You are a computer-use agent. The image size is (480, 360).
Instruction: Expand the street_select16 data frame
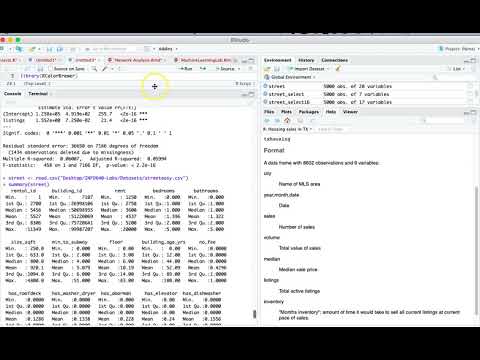(x=265, y=102)
